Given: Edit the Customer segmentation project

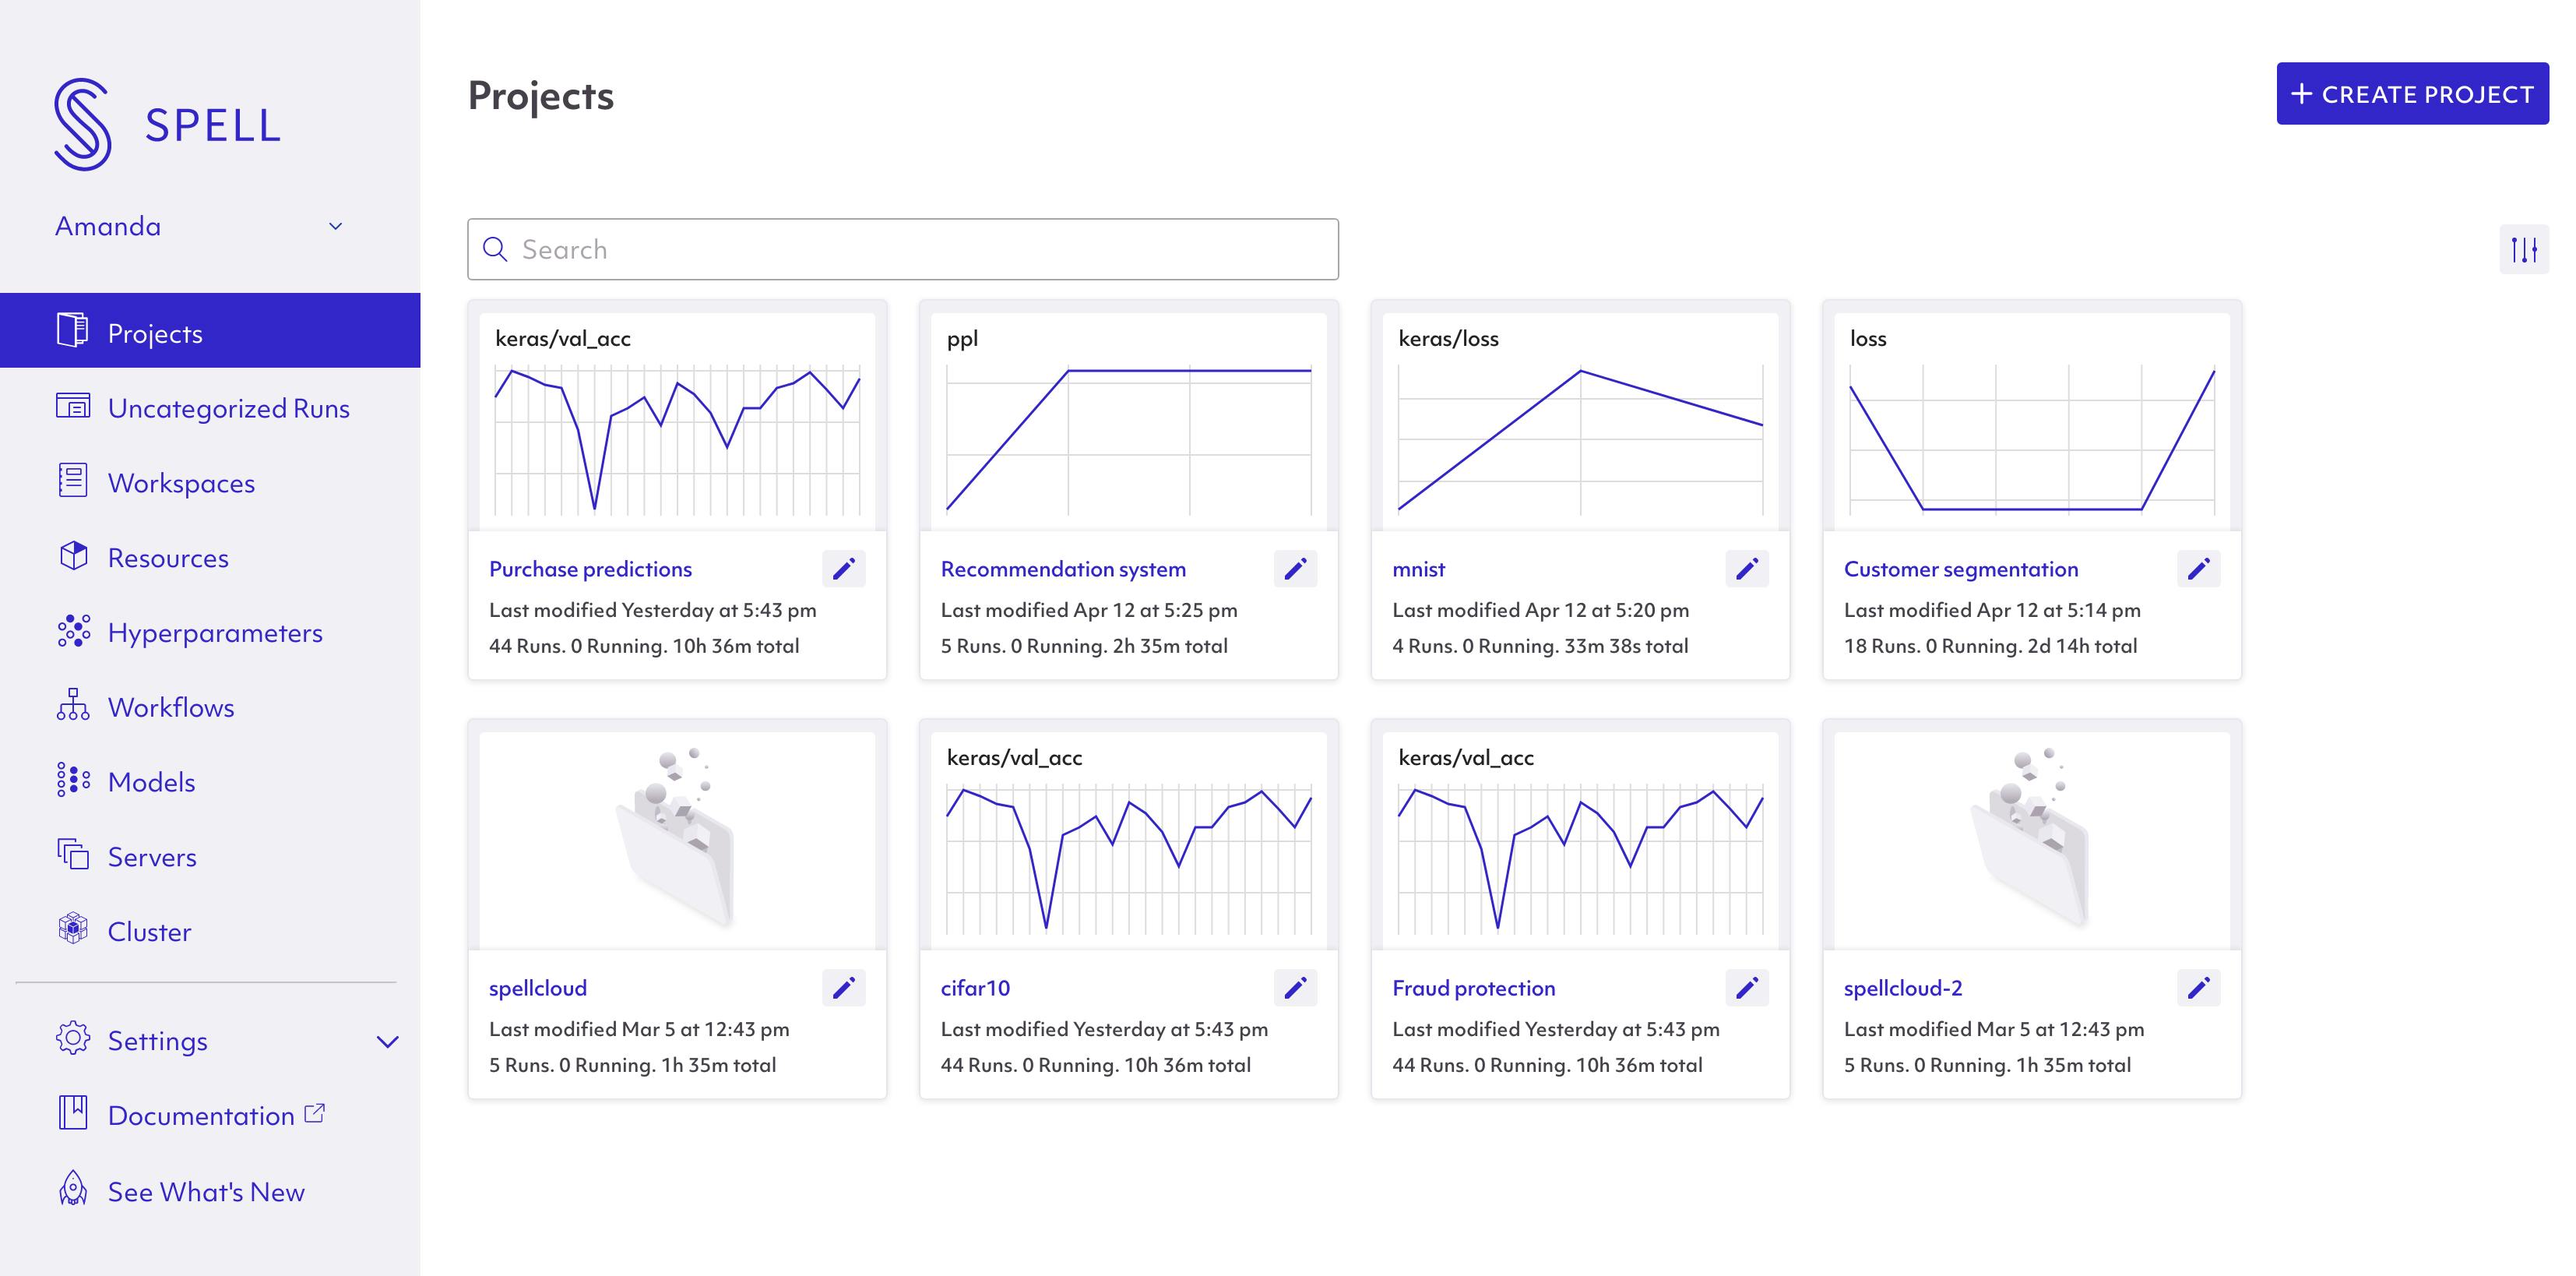Looking at the screenshot, I should [2199, 569].
